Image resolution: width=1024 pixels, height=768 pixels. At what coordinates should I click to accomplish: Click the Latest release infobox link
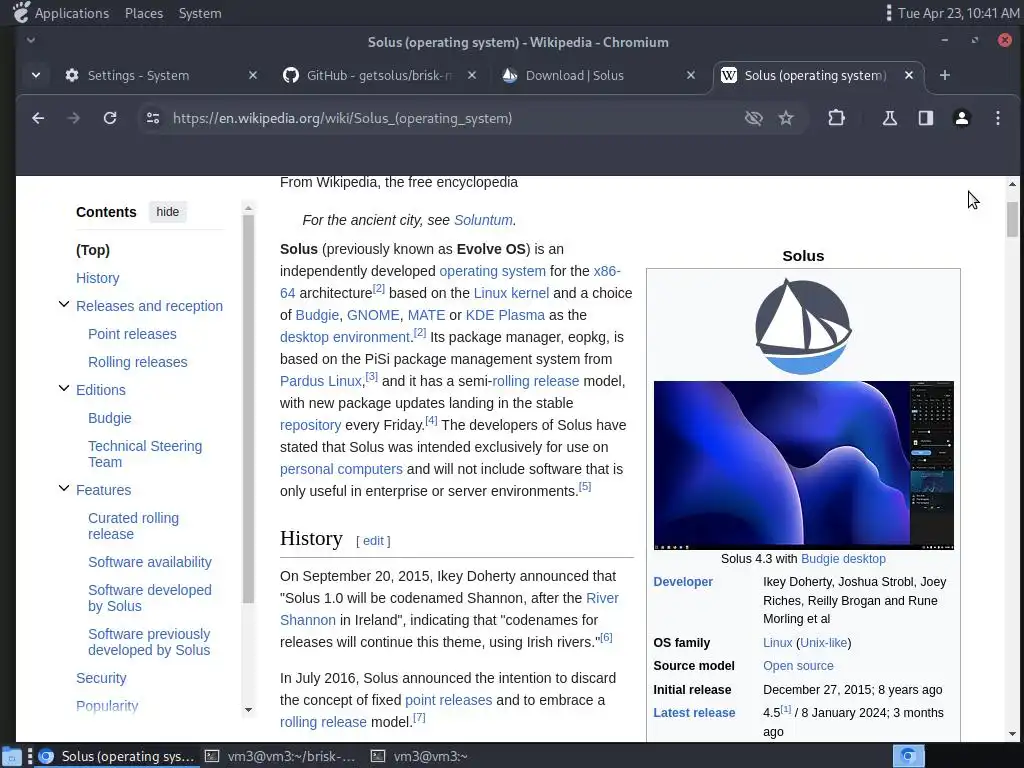coord(694,712)
